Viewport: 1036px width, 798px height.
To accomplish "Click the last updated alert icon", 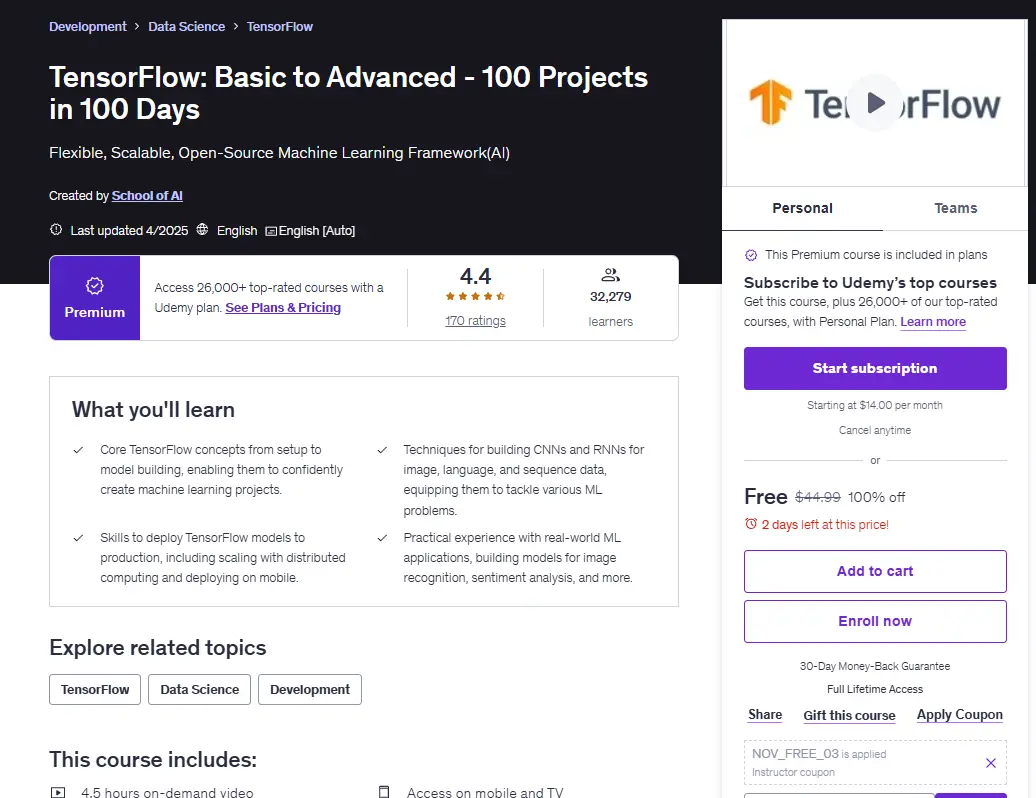I will coord(56,229).
